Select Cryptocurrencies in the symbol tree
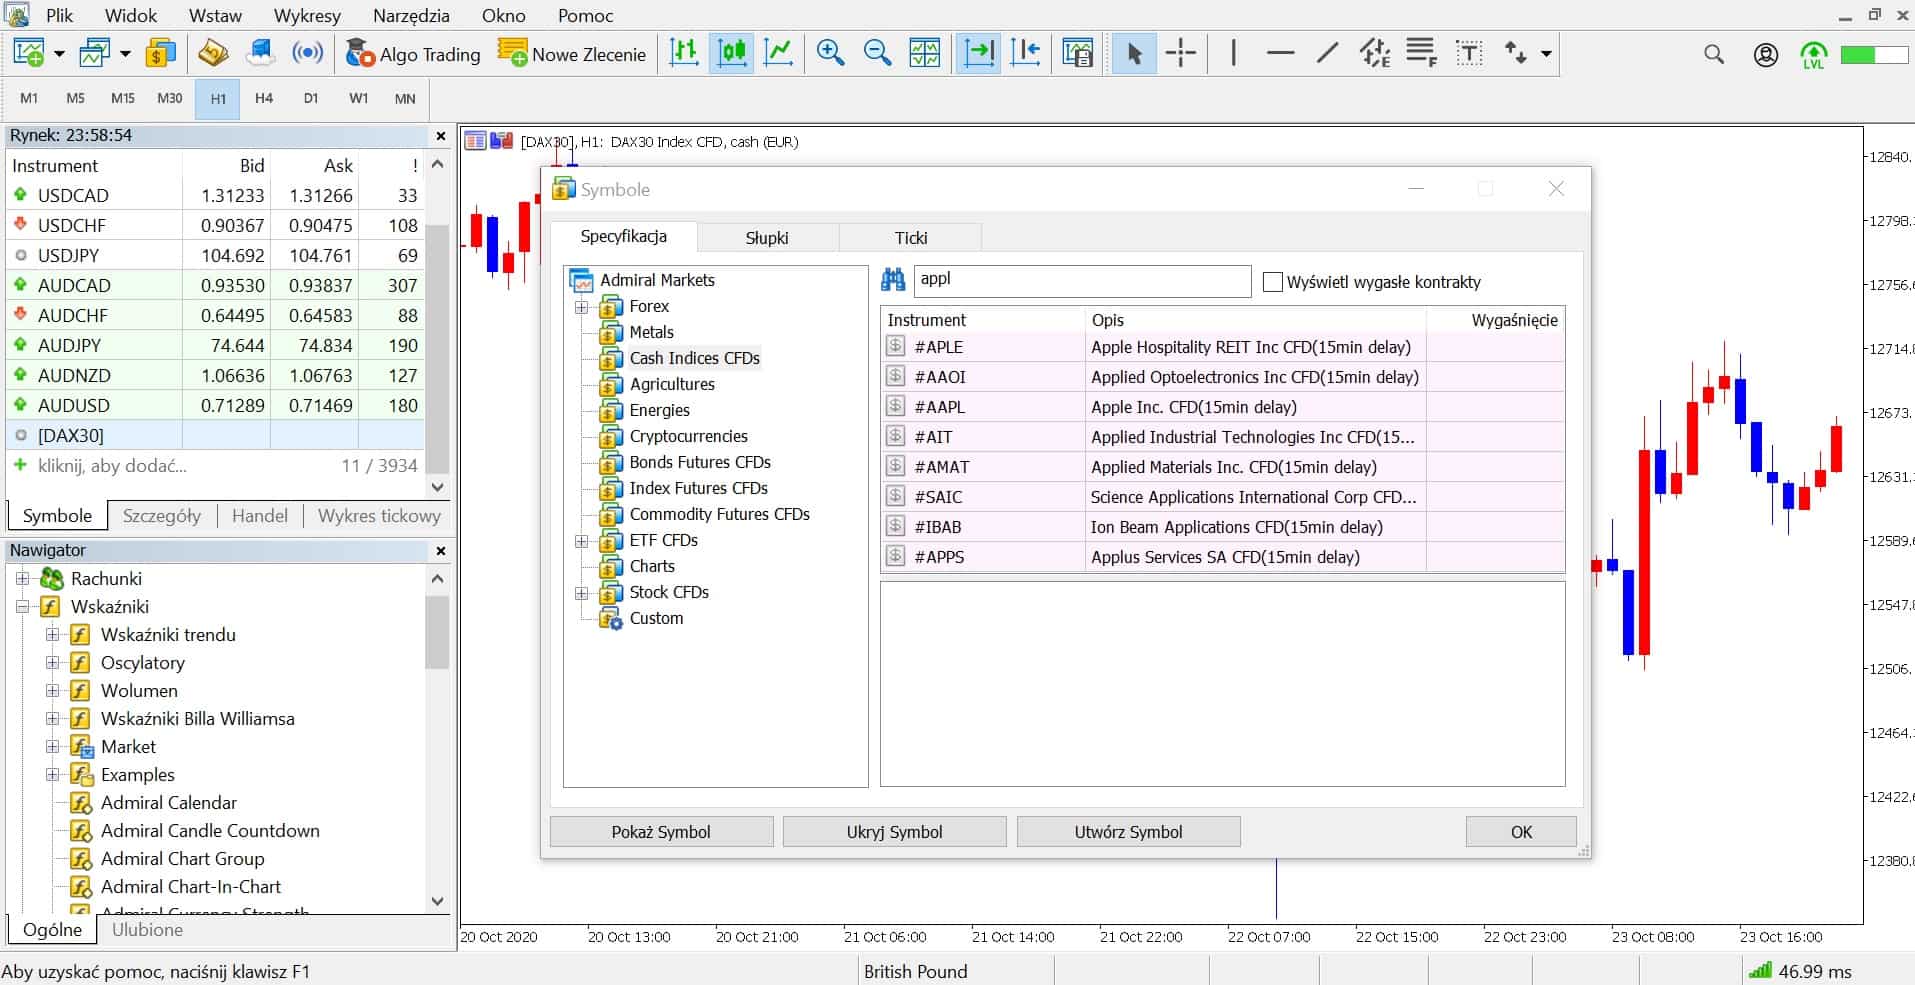Screen dimensions: 1915x985 point(688,436)
